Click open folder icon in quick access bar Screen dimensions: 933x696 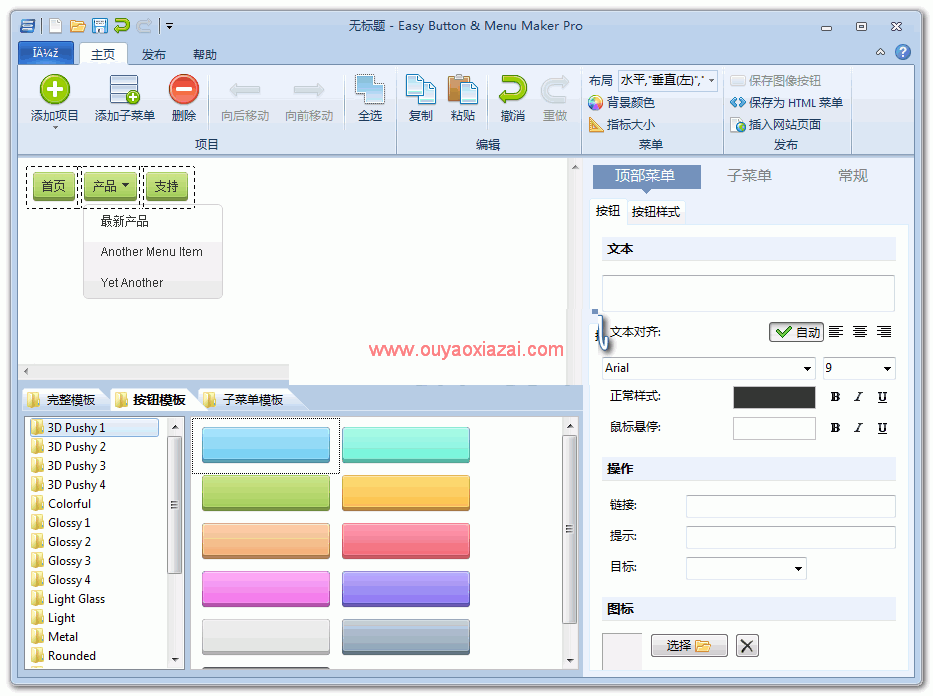pyautogui.click(x=77, y=26)
